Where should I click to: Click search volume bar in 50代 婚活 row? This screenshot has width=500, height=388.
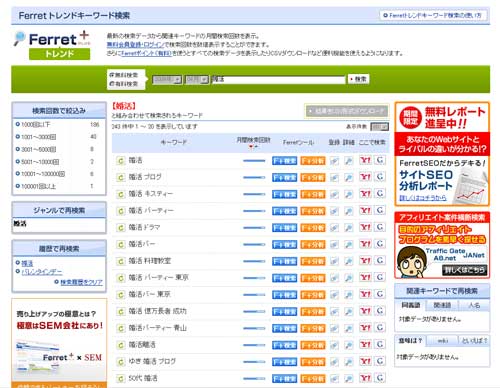254,379
